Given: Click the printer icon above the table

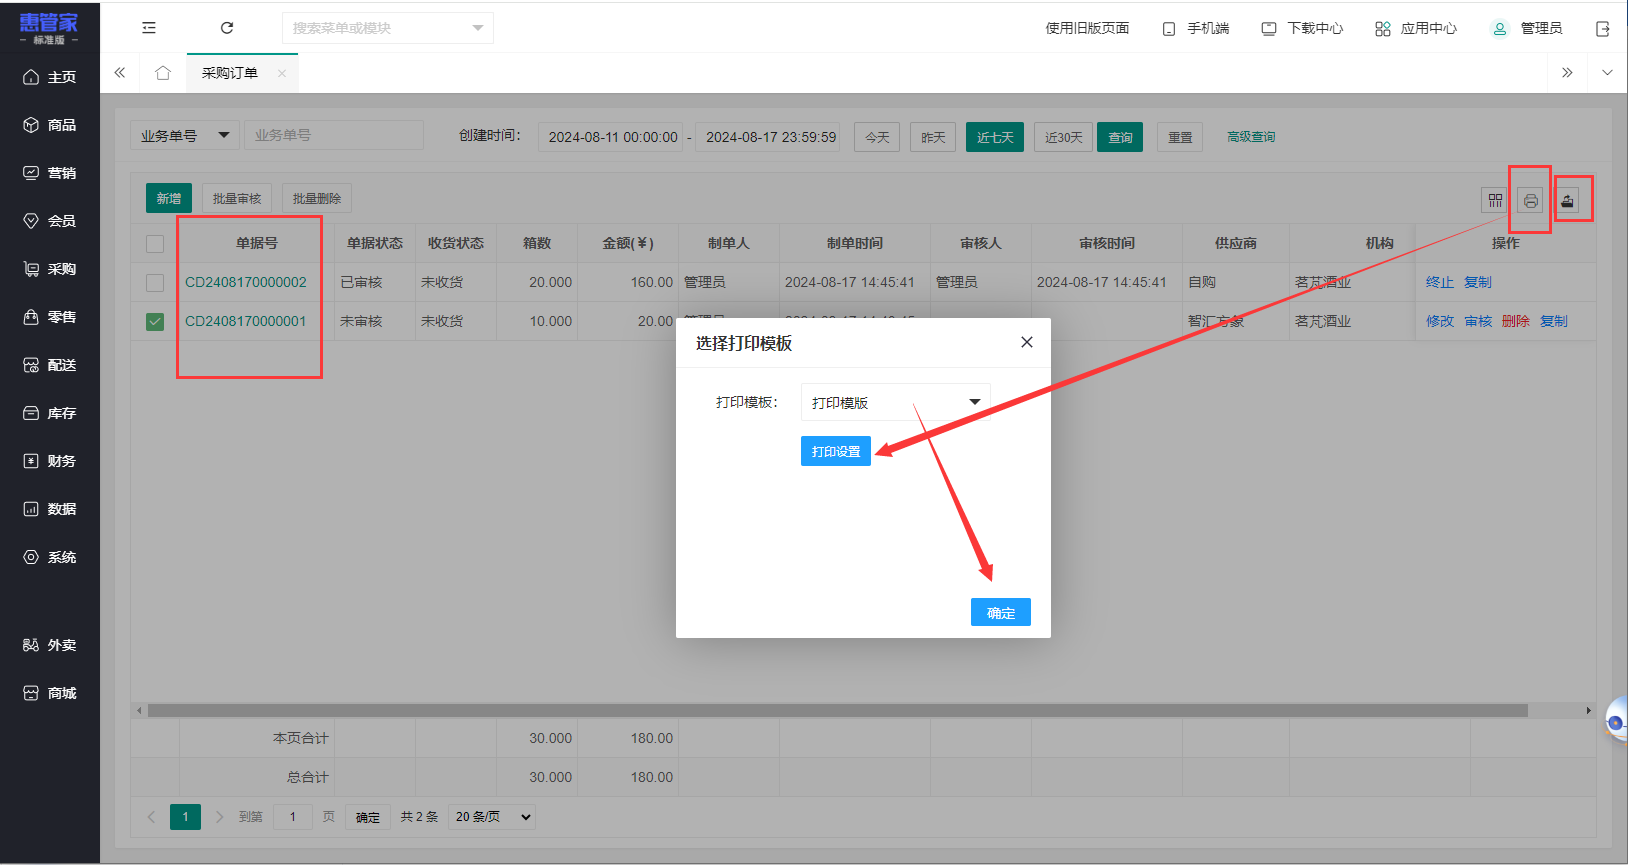Looking at the screenshot, I should pos(1530,200).
